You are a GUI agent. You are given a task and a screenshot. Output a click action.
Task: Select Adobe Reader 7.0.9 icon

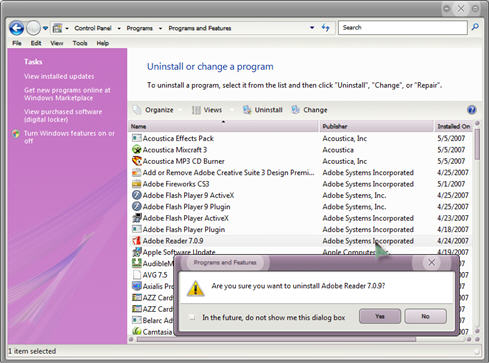tap(137, 241)
